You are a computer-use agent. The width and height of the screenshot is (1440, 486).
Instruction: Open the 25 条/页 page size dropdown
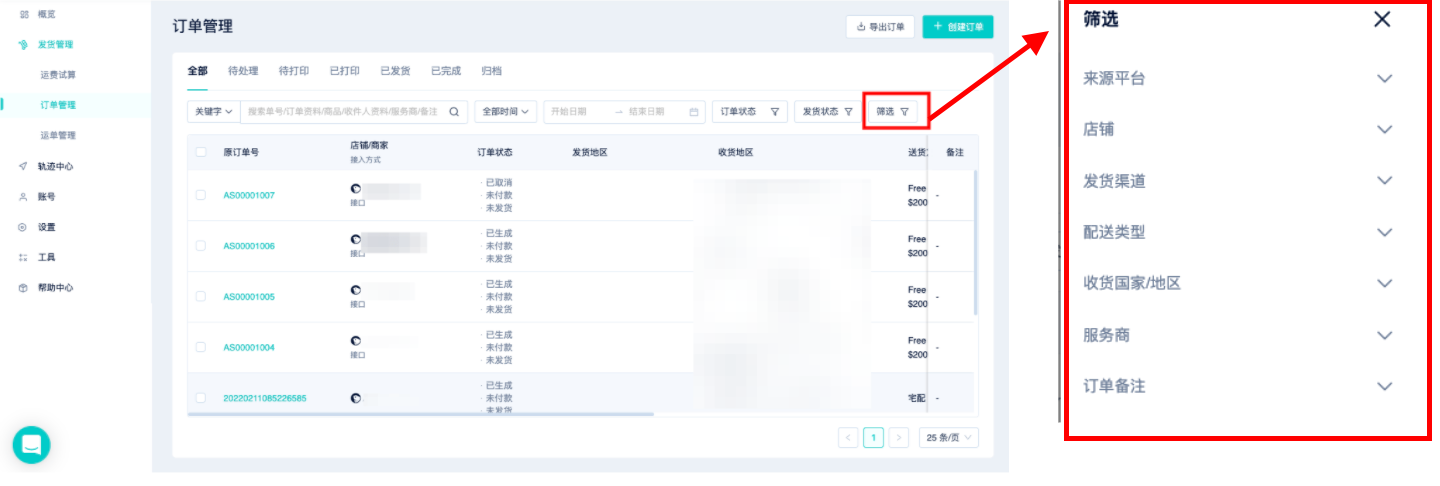pyautogui.click(x=949, y=437)
